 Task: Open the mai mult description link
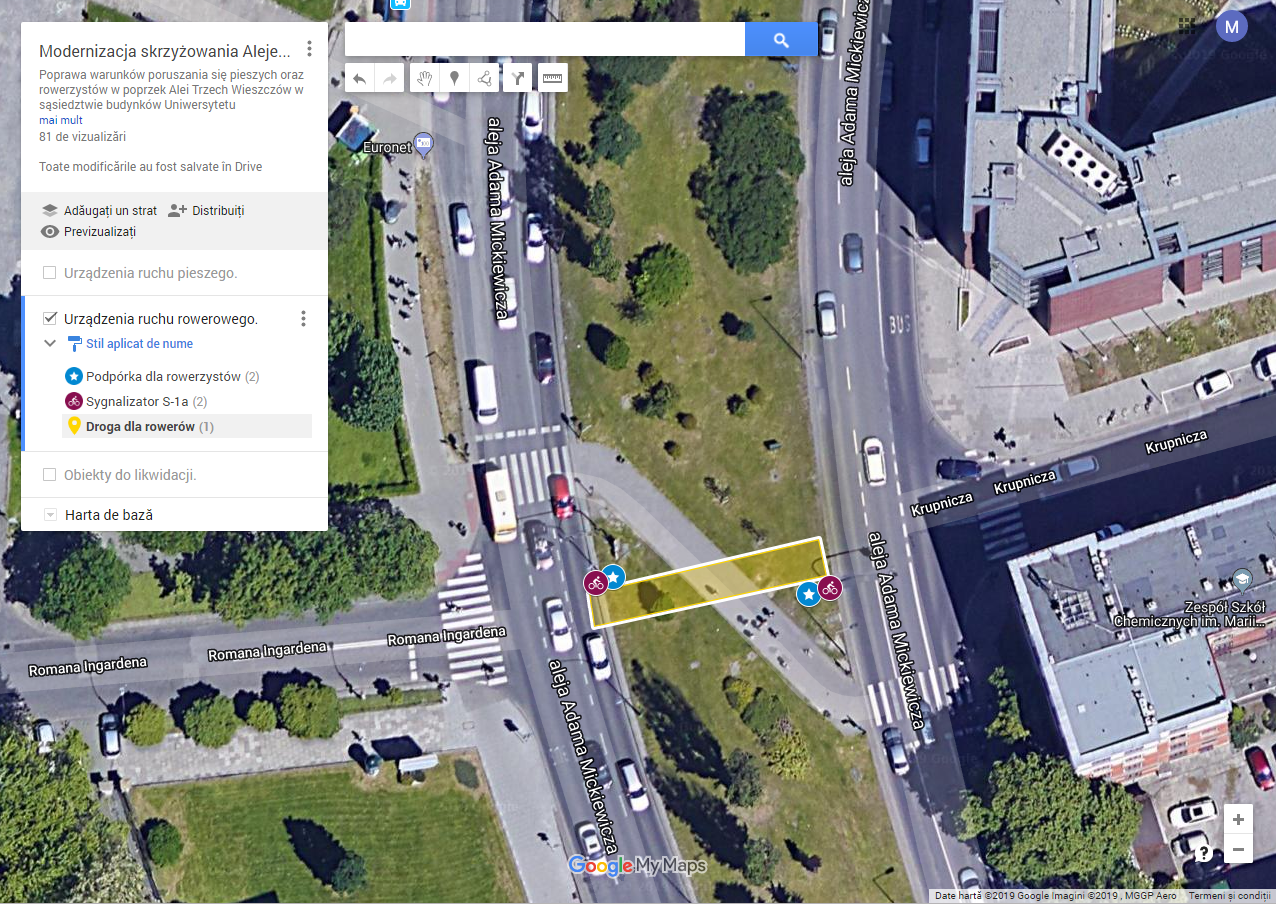[61, 120]
